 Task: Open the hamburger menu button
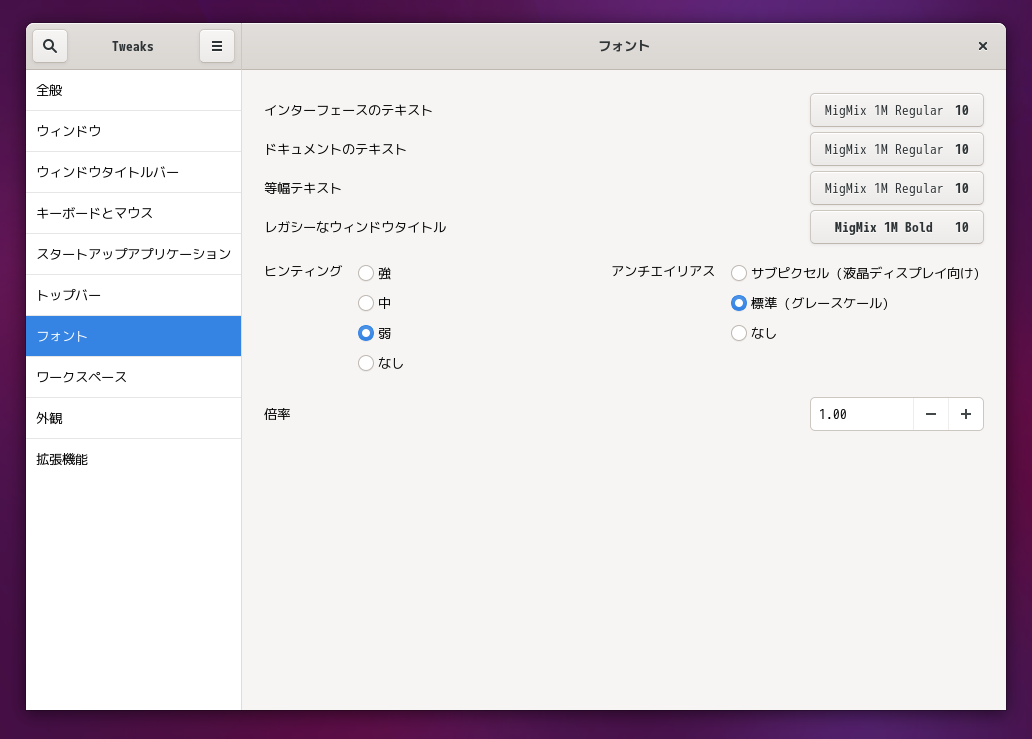(217, 46)
